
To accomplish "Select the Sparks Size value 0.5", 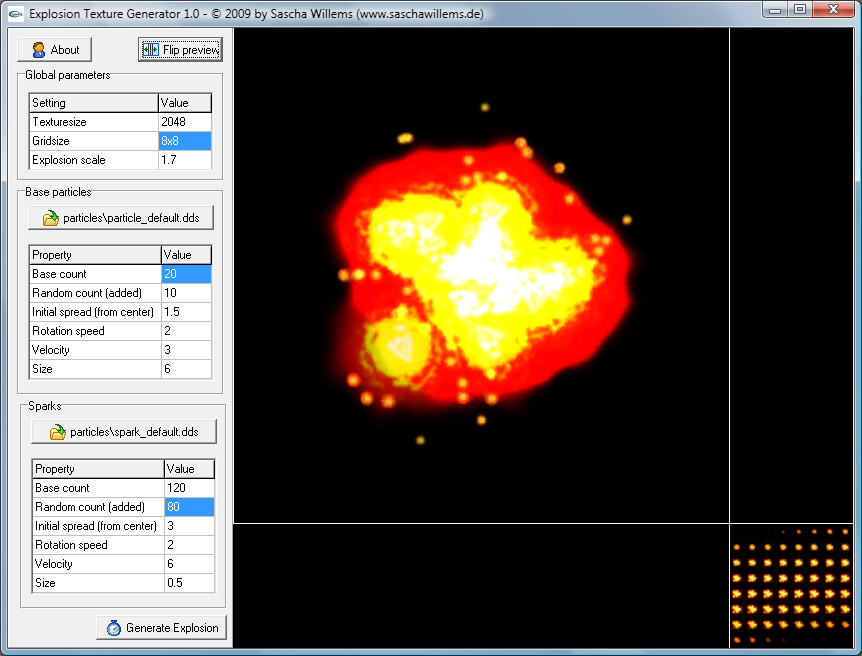I will [189, 583].
